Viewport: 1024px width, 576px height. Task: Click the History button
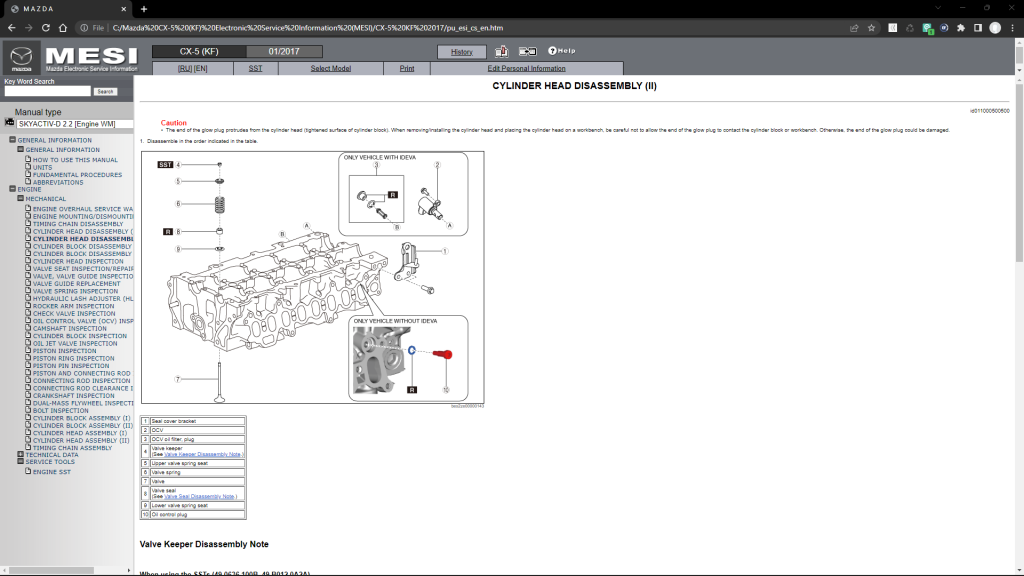pyautogui.click(x=462, y=51)
